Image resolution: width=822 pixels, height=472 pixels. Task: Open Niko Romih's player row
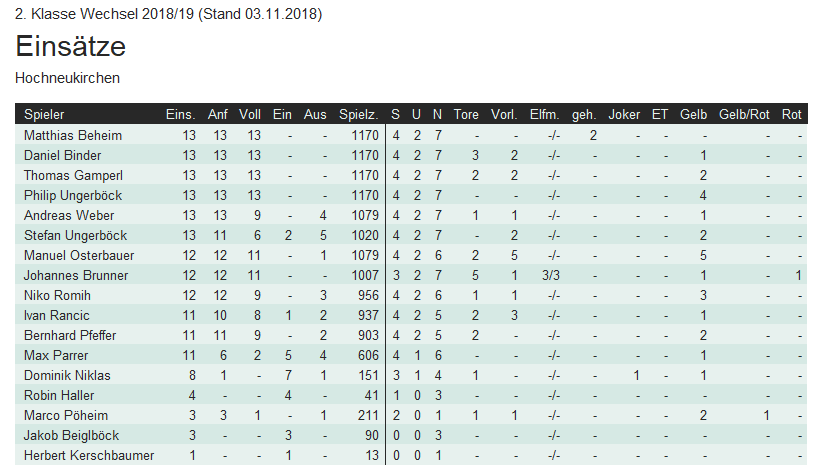52,295
